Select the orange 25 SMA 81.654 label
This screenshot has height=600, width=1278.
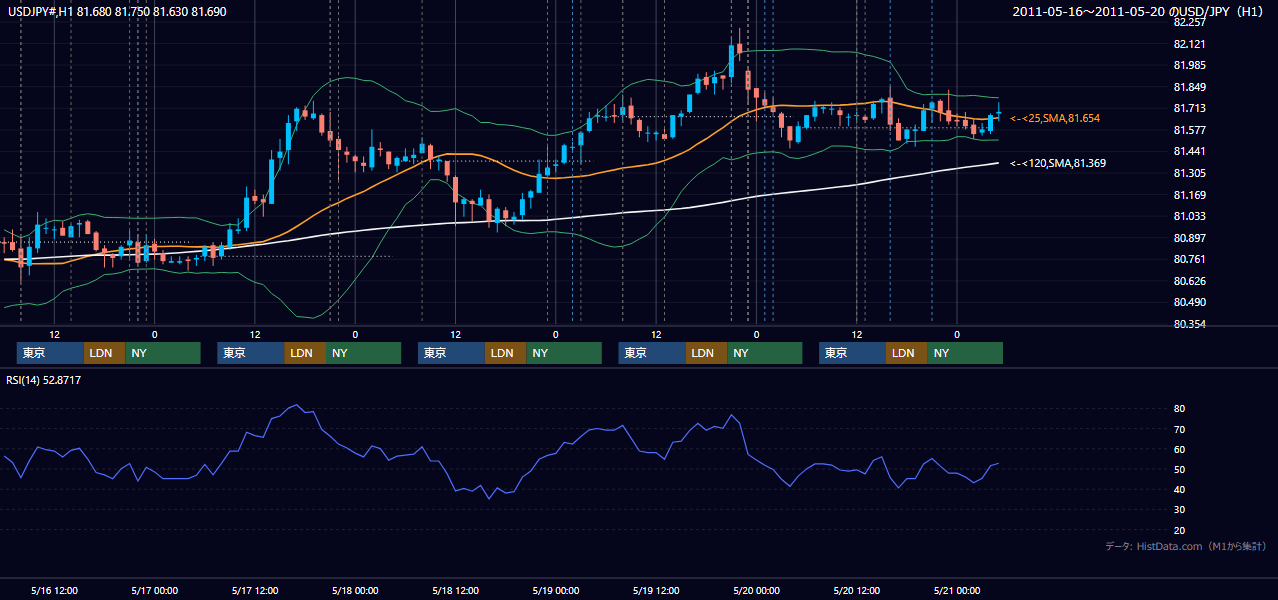coord(1055,118)
